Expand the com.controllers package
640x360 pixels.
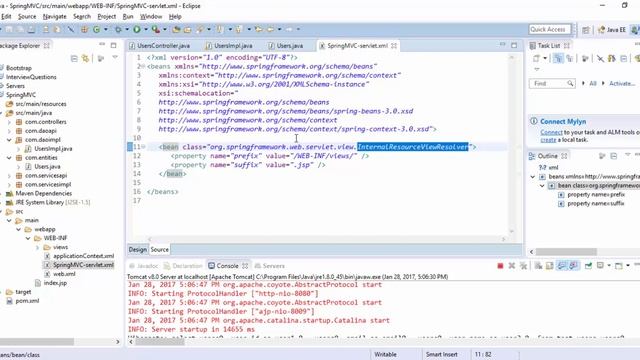9,122
